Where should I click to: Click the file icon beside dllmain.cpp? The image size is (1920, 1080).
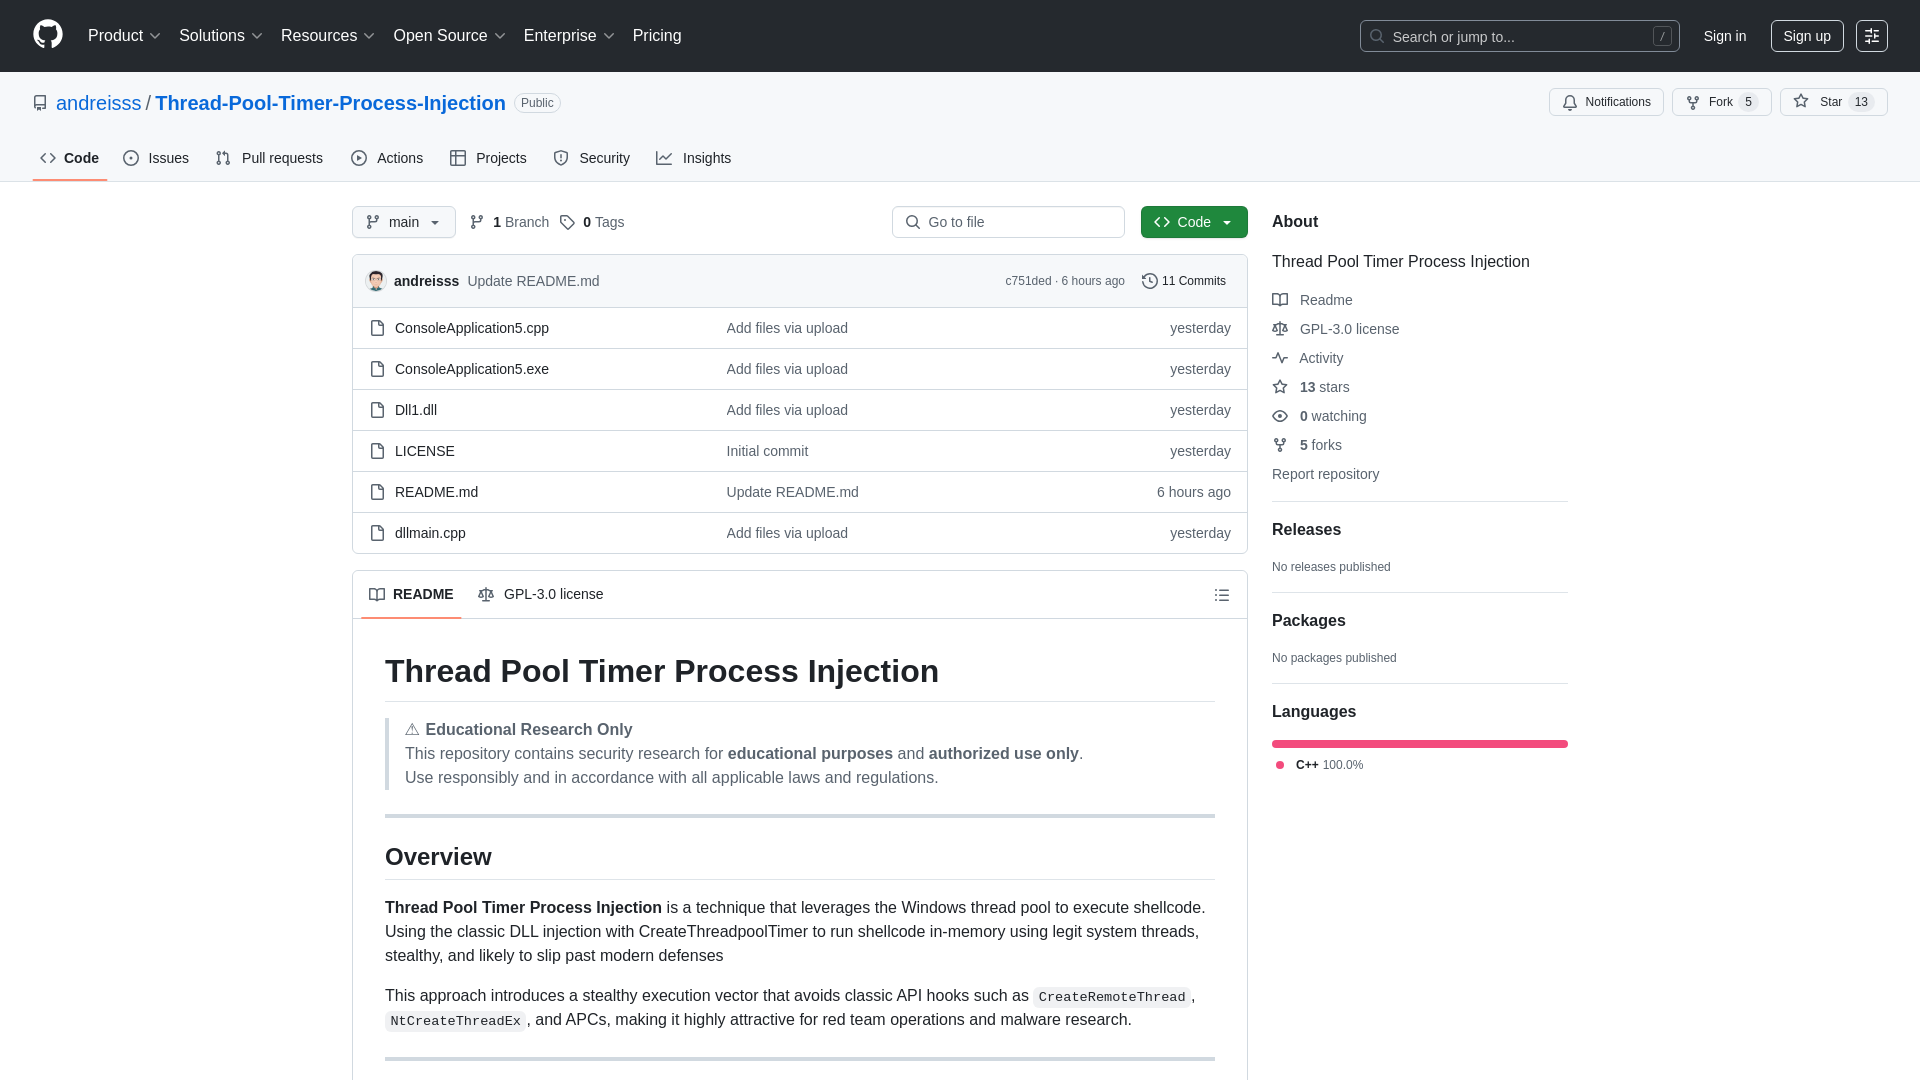[x=377, y=533]
